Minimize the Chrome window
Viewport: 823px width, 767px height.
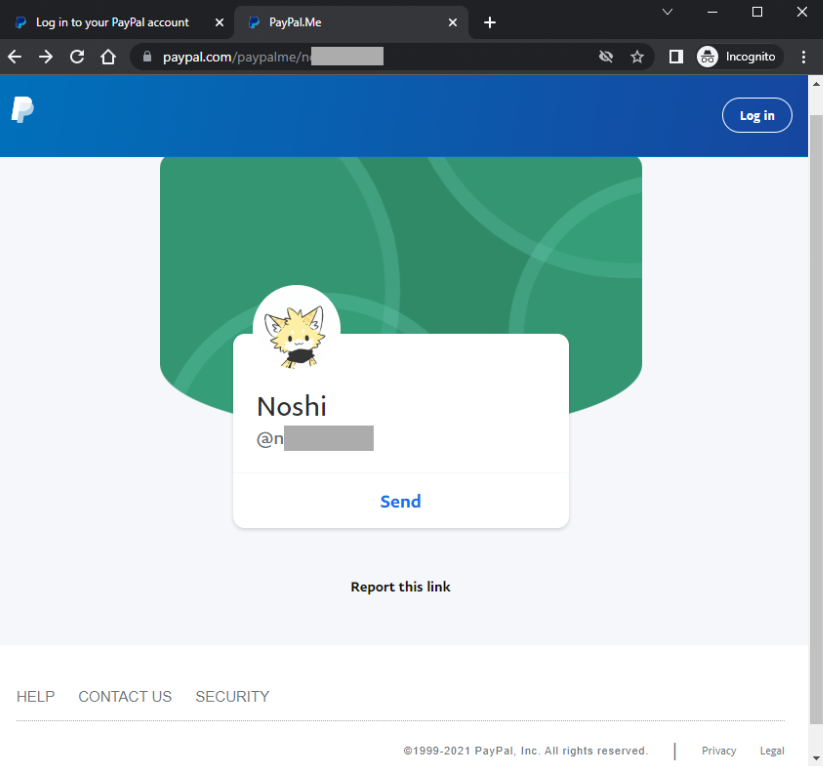pyautogui.click(x=712, y=12)
